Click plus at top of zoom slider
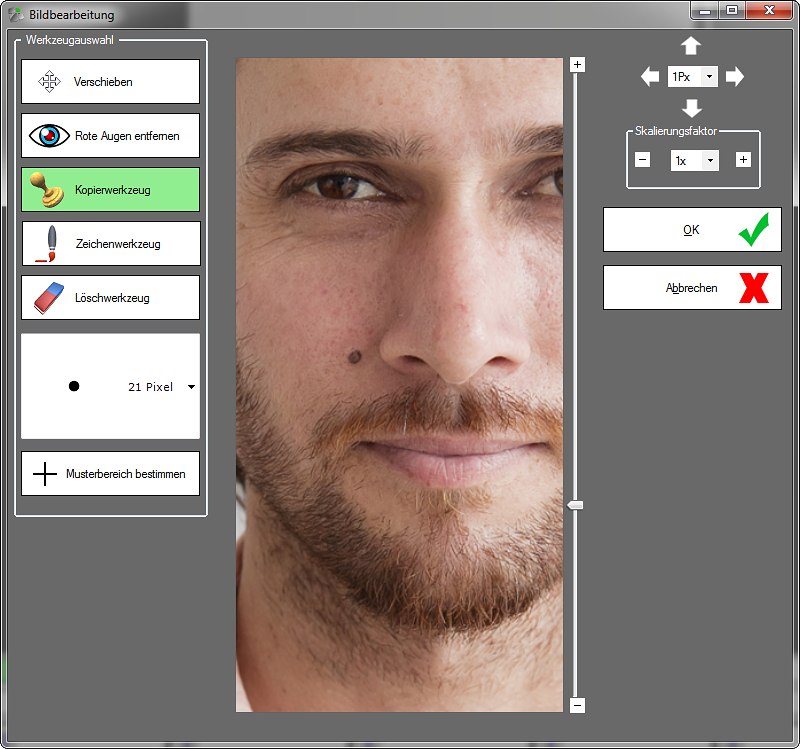800x749 pixels. [x=577, y=65]
